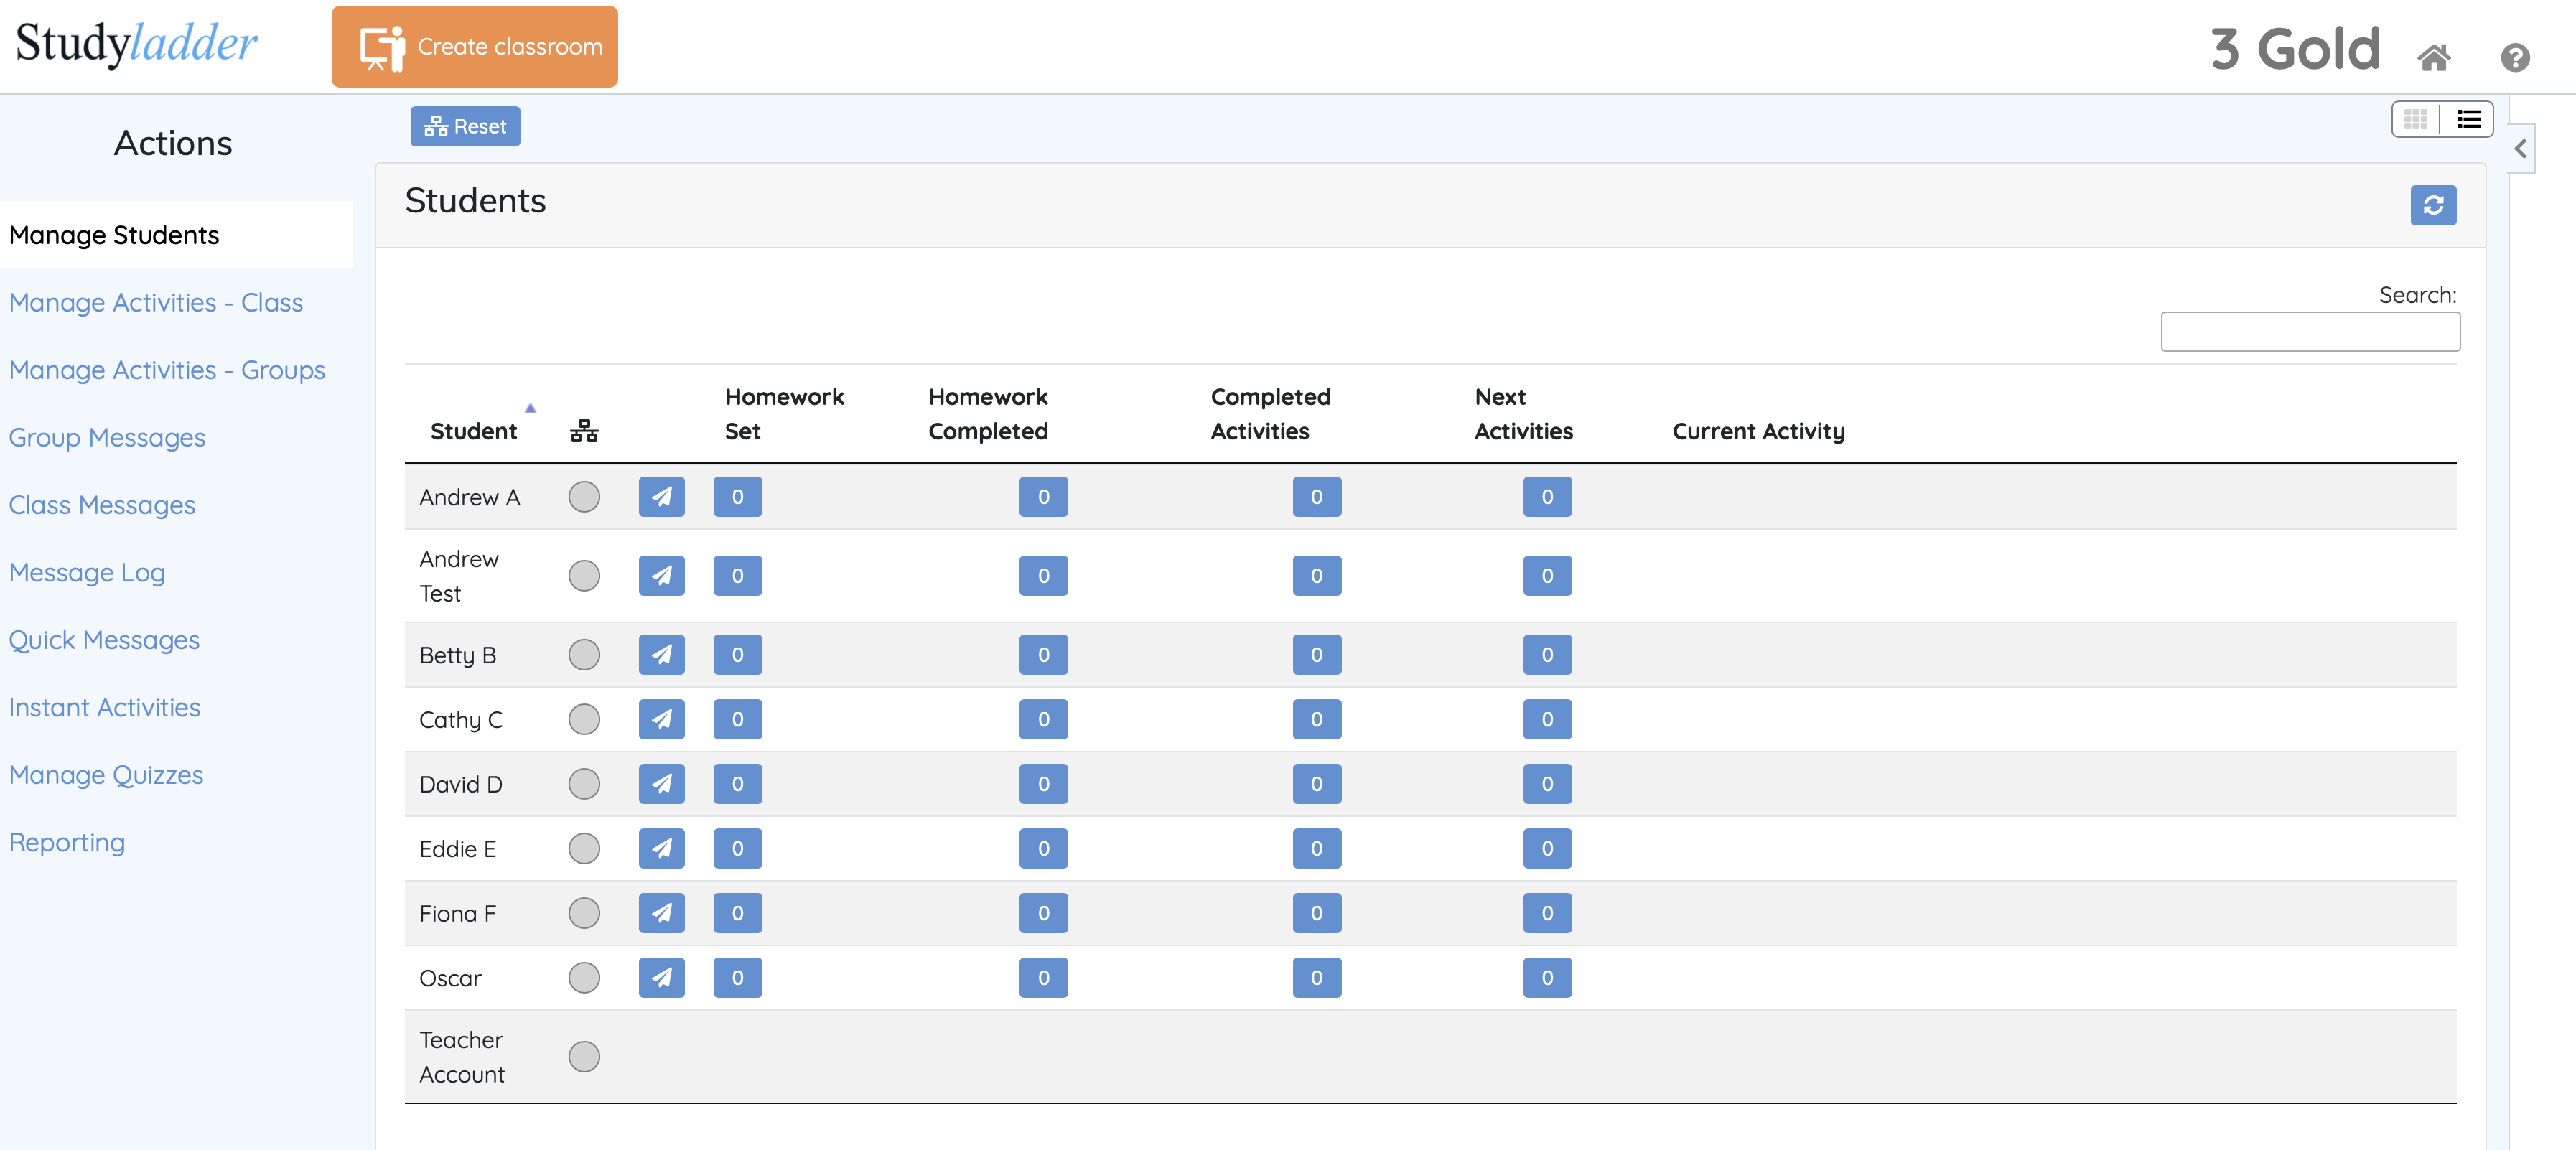The width and height of the screenshot is (2576, 1150).
Task: Toggle the circle for Teacher Account
Action: tap(584, 1057)
